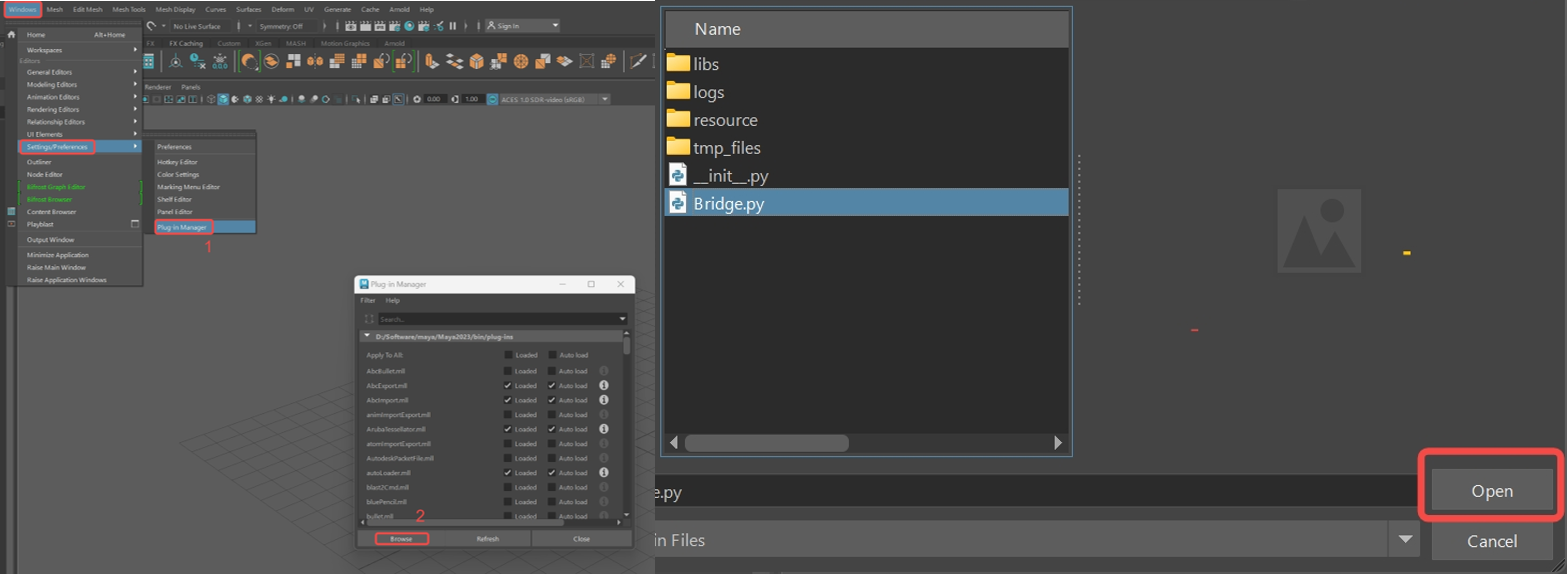
Task: Click the Plug-in Manager vertical scrollbar thumb
Action: (x=626, y=346)
